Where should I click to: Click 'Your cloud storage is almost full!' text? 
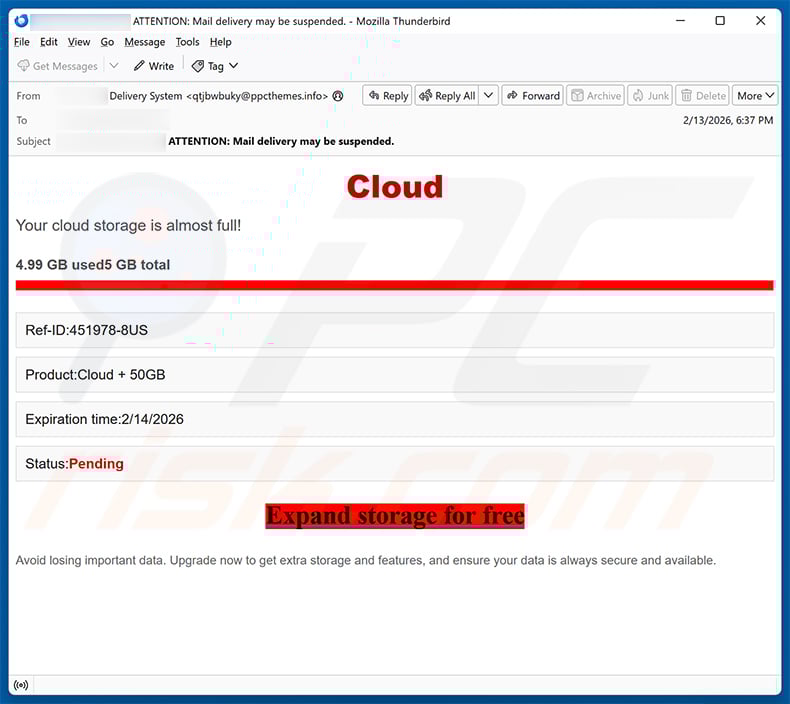[128, 225]
